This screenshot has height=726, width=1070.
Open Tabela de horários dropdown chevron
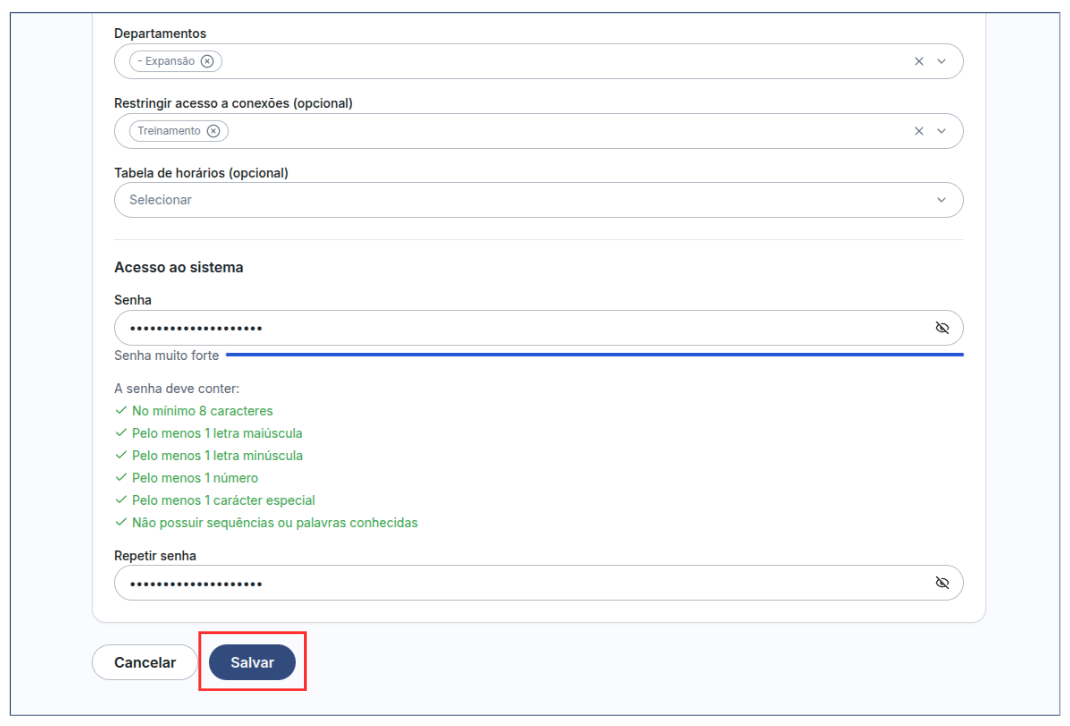941,200
